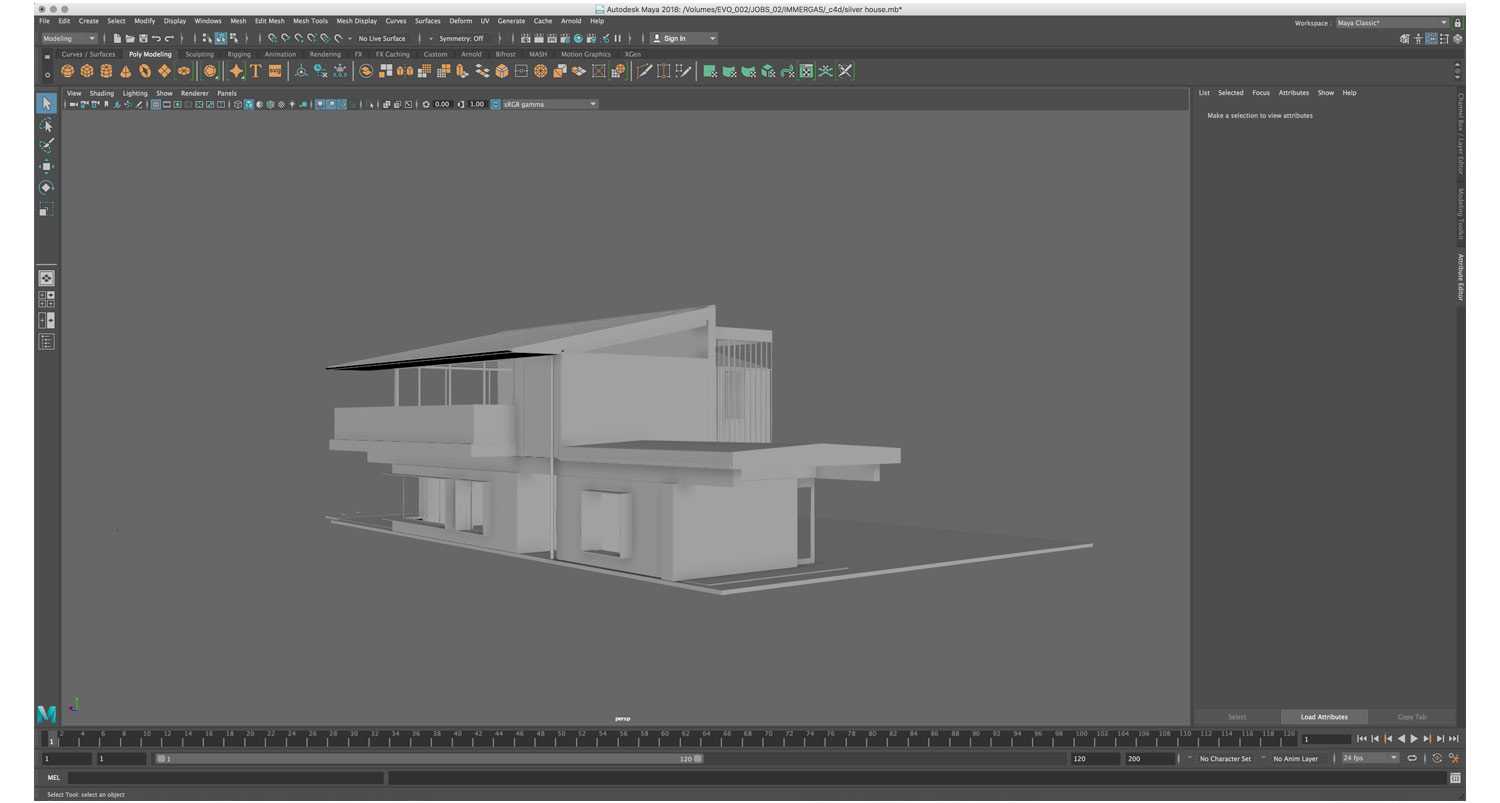Activate the Scale tool in the toolbox
1500x803 pixels.
click(46, 209)
